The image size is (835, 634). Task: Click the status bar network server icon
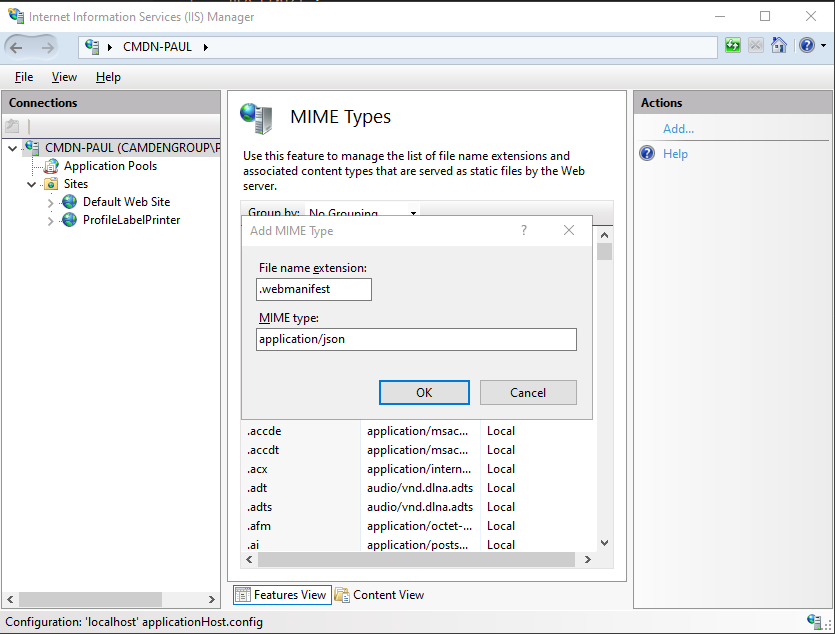point(814,621)
